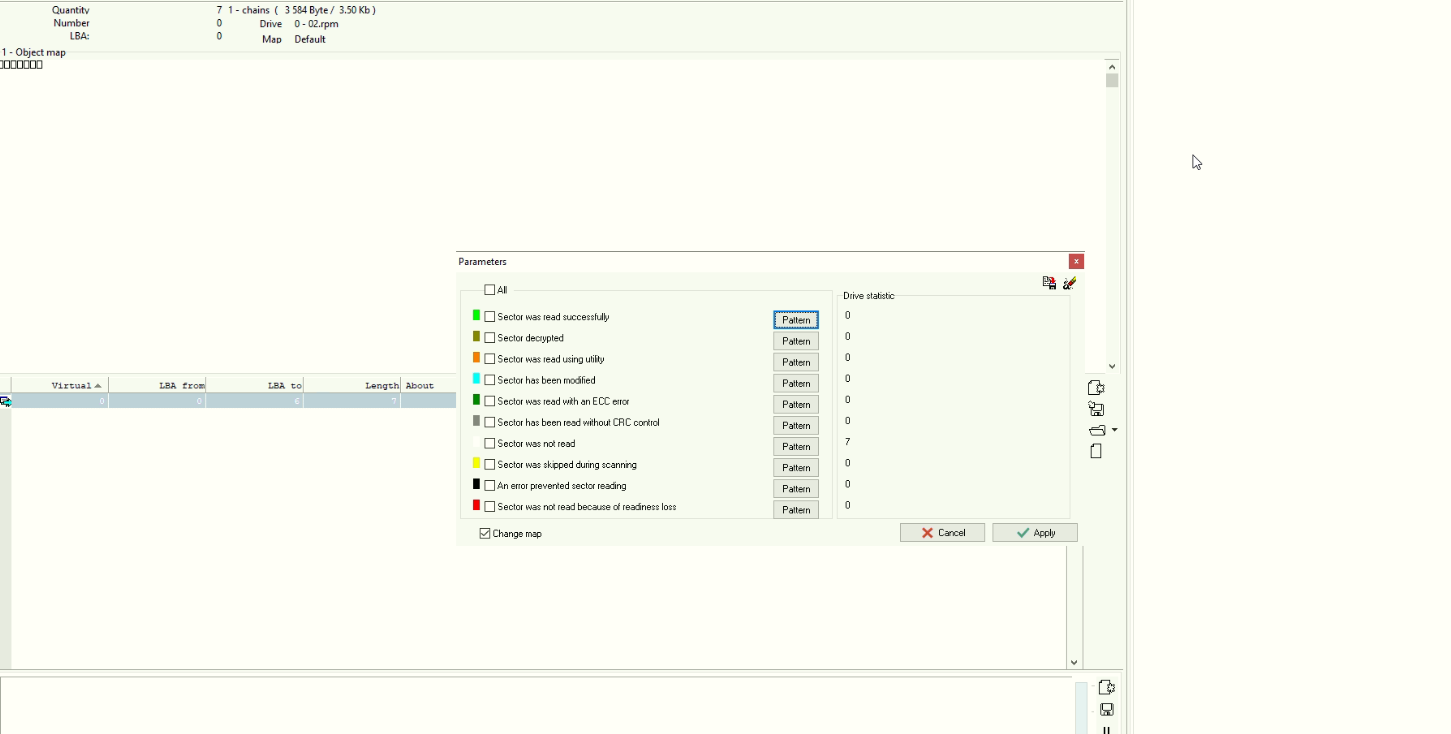Image resolution: width=1451 pixels, height=734 pixels.
Task: Check 'Sector was skipped during scanning'
Action: pos(489,464)
